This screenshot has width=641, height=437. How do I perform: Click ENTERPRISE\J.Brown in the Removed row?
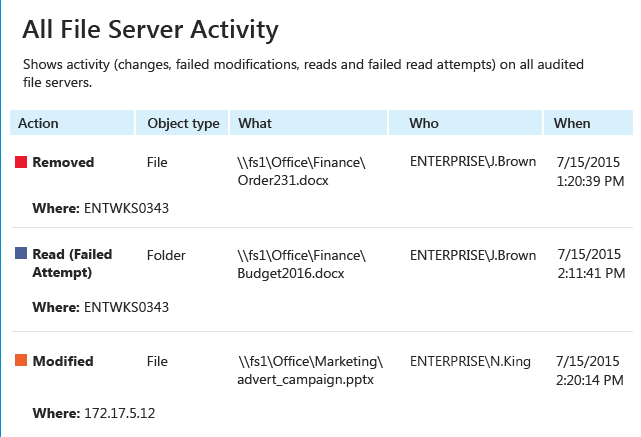click(x=473, y=161)
